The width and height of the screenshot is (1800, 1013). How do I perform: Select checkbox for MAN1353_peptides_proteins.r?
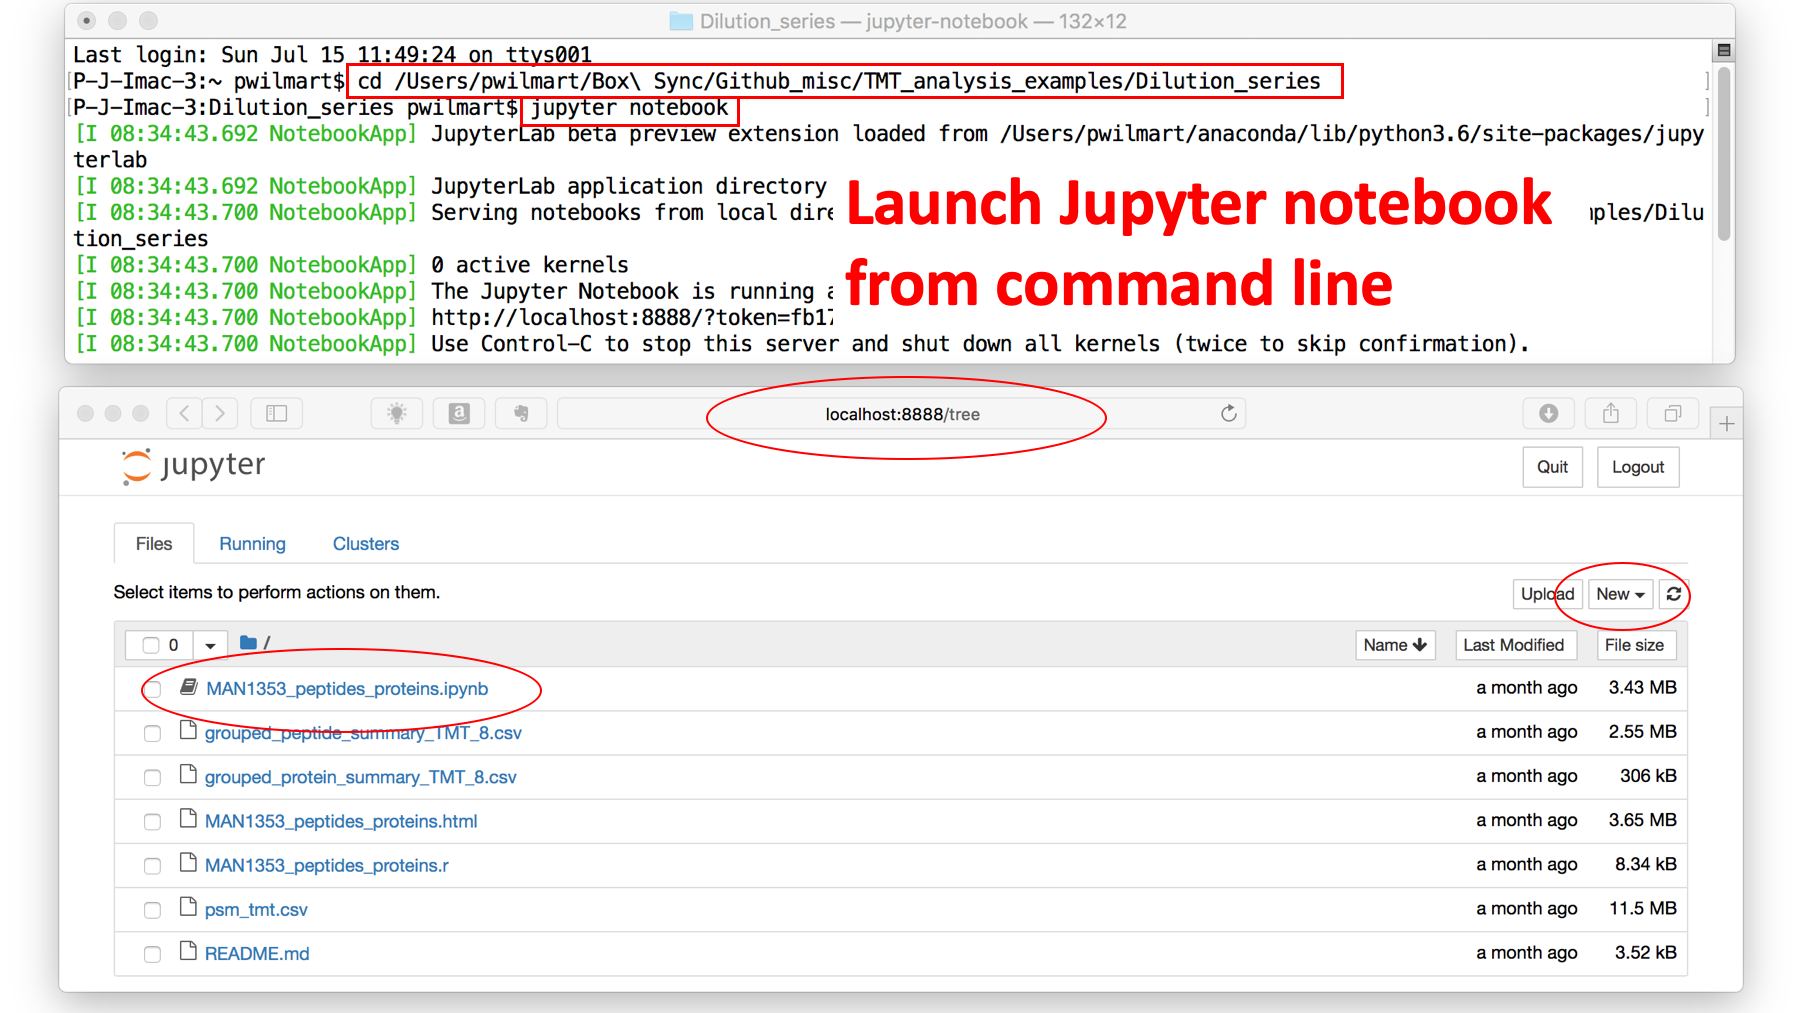click(x=152, y=866)
